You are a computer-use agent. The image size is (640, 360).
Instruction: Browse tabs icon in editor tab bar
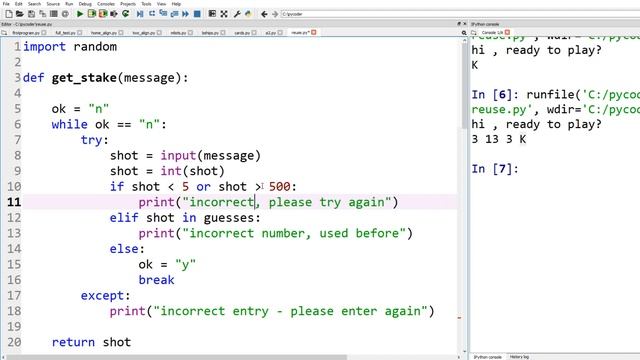(x=4, y=33)
